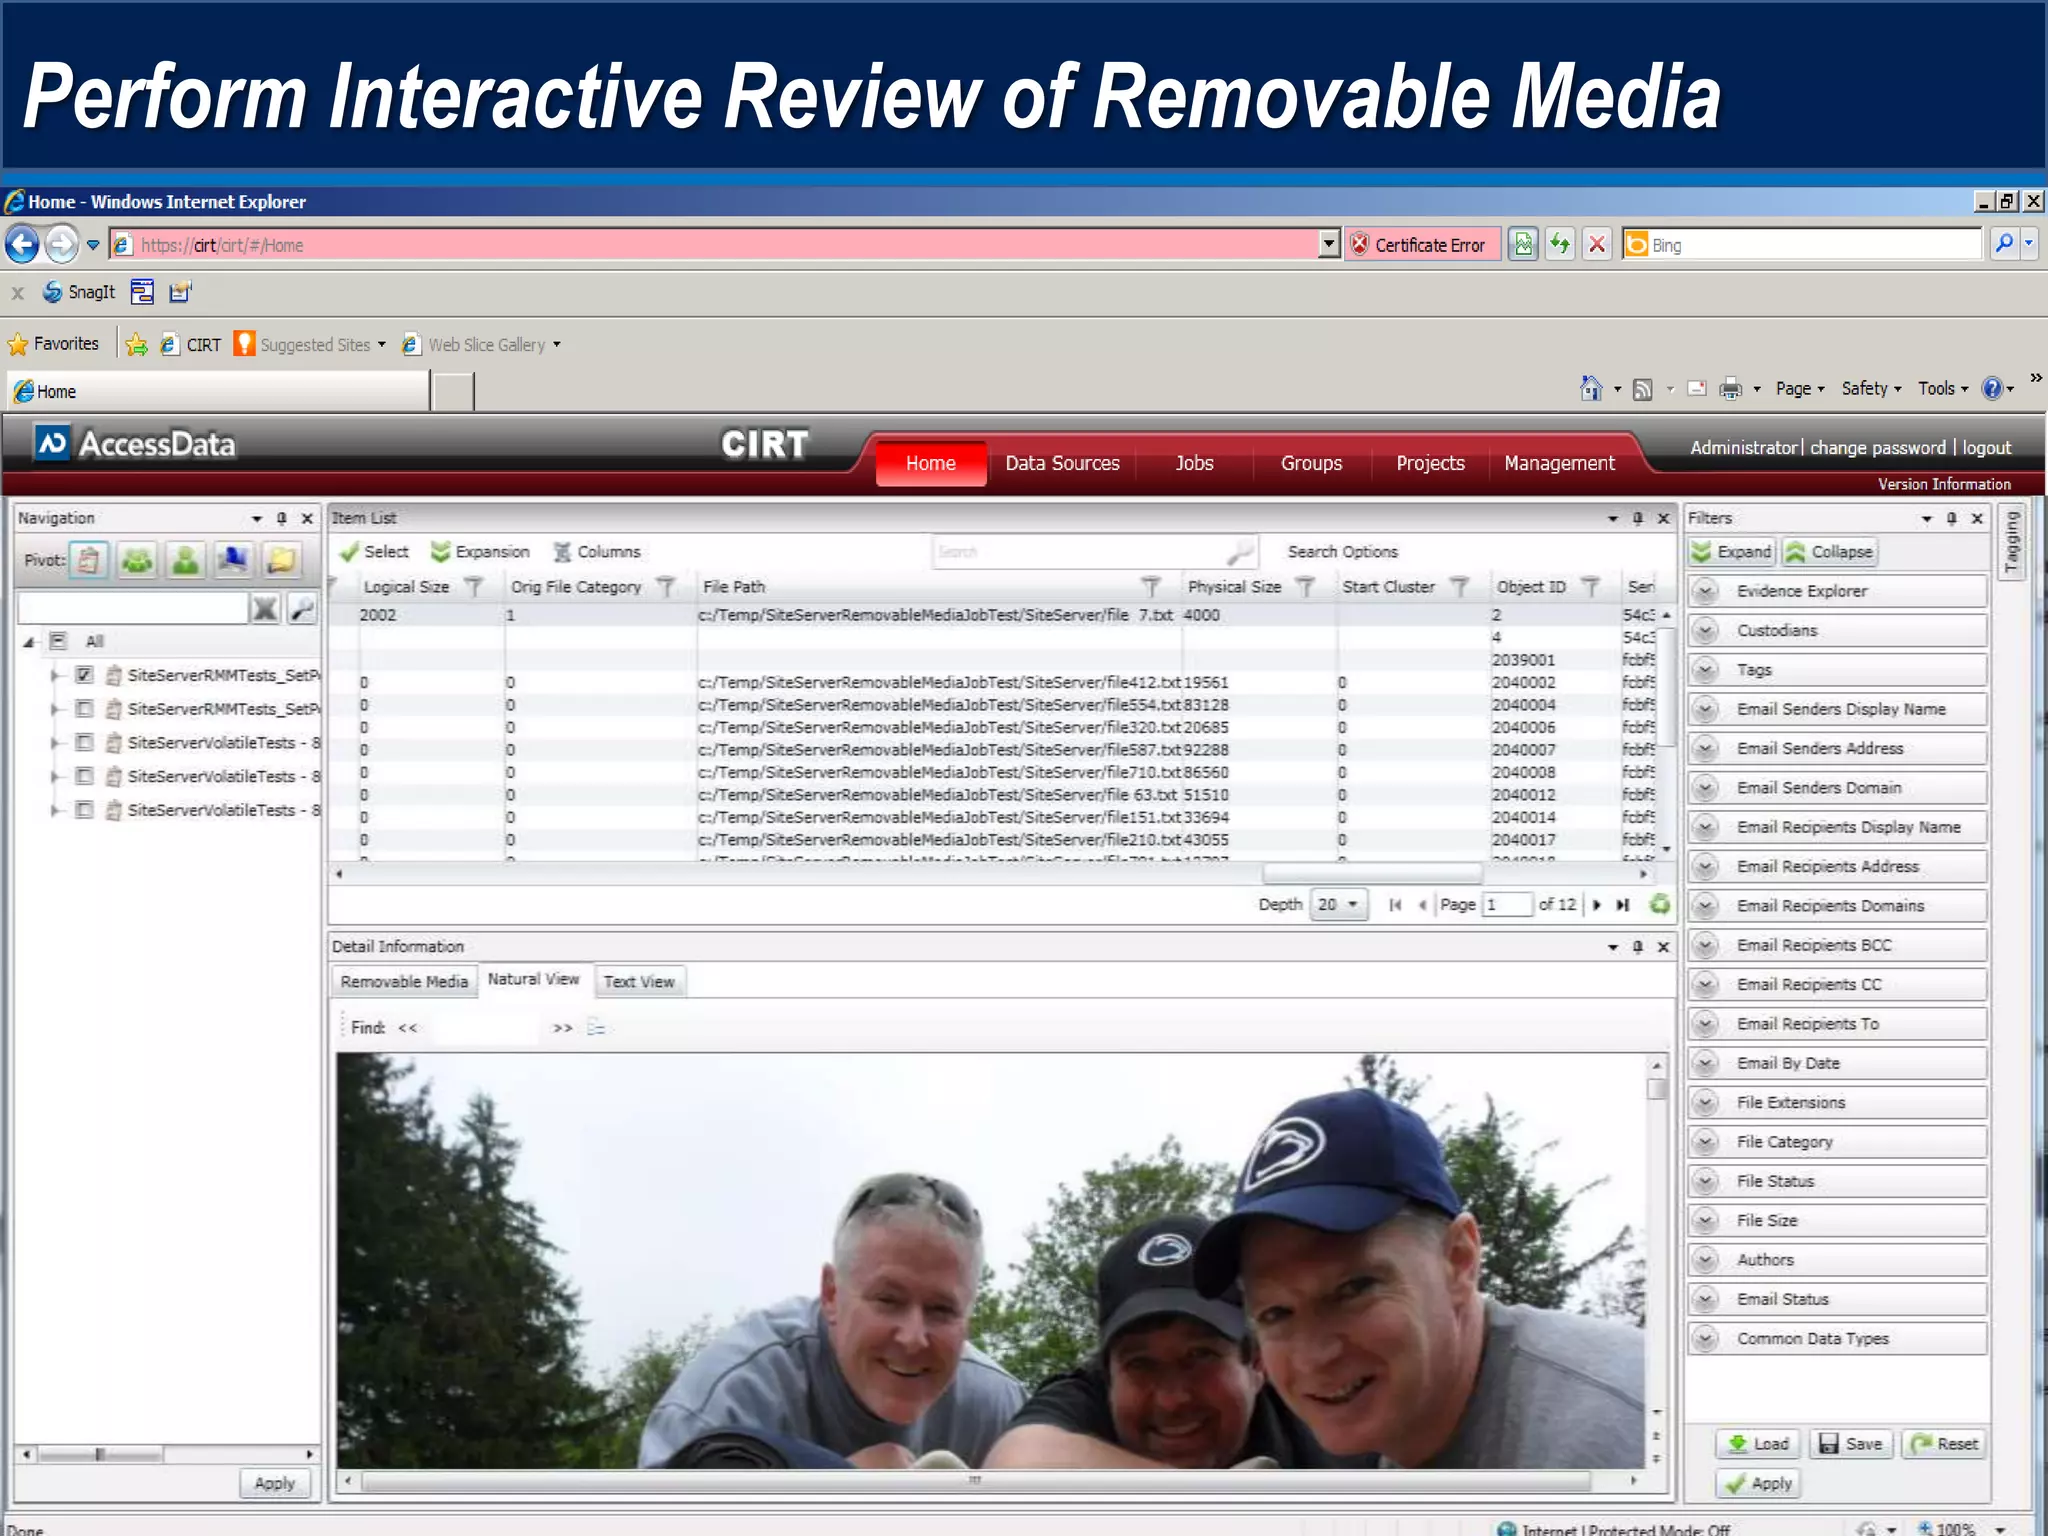The width and height of the screenshot is (2048, 1536).
Task: Click the Navigation horizontal scrollbar thumb
Action: click(x=100, y=1455)
